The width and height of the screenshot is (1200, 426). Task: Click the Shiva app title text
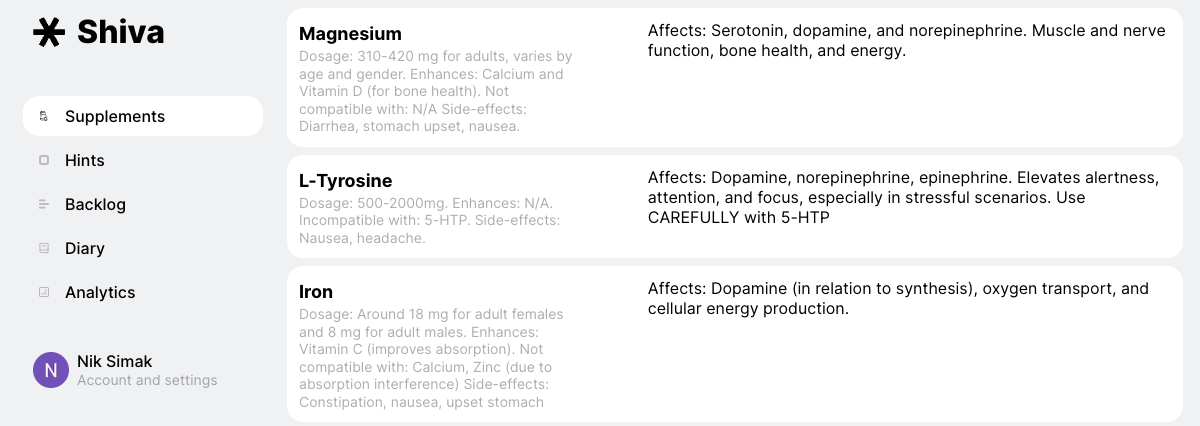point(120,33)
